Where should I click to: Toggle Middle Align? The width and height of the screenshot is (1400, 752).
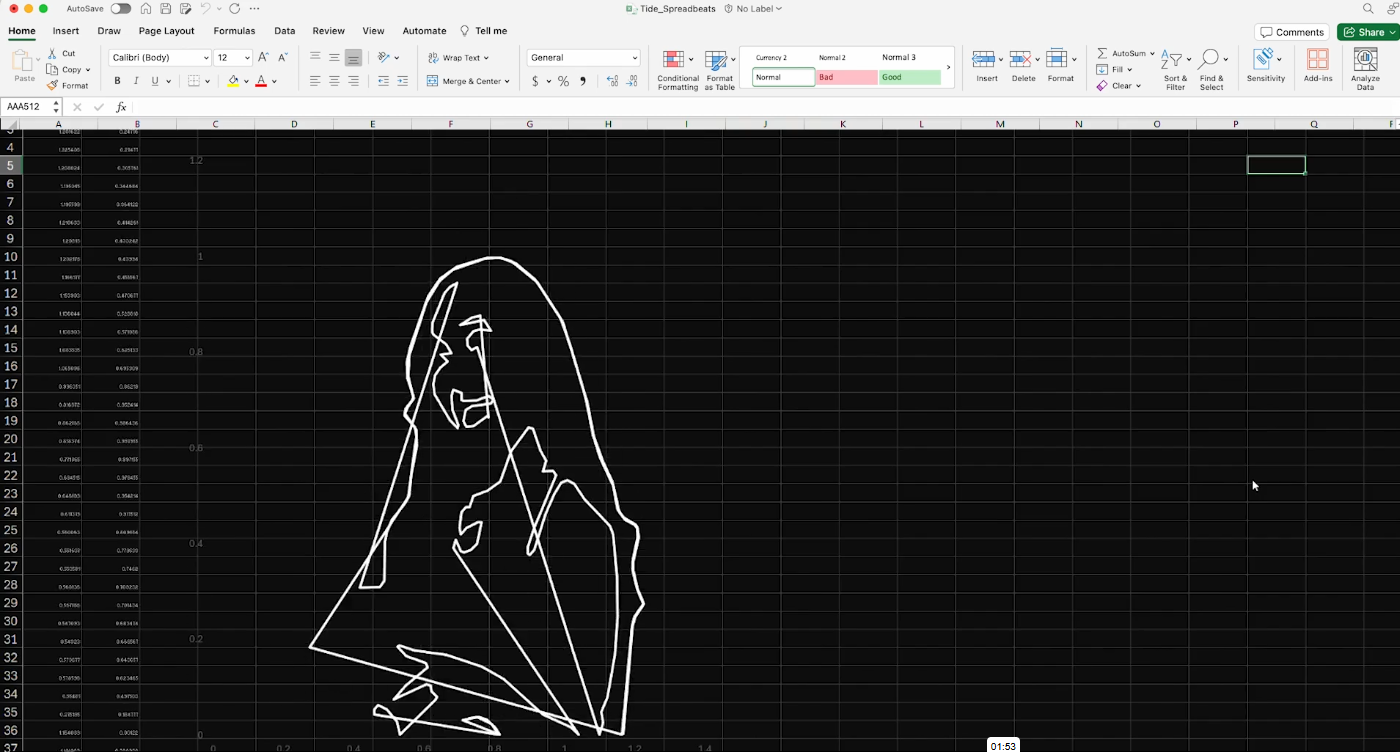[x=334, y=58]
